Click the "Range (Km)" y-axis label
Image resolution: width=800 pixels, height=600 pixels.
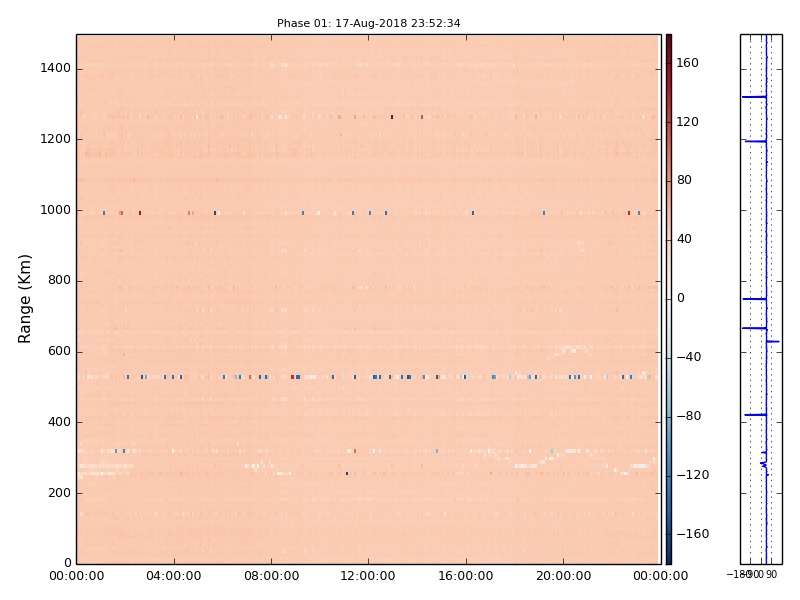pos(24,299)
